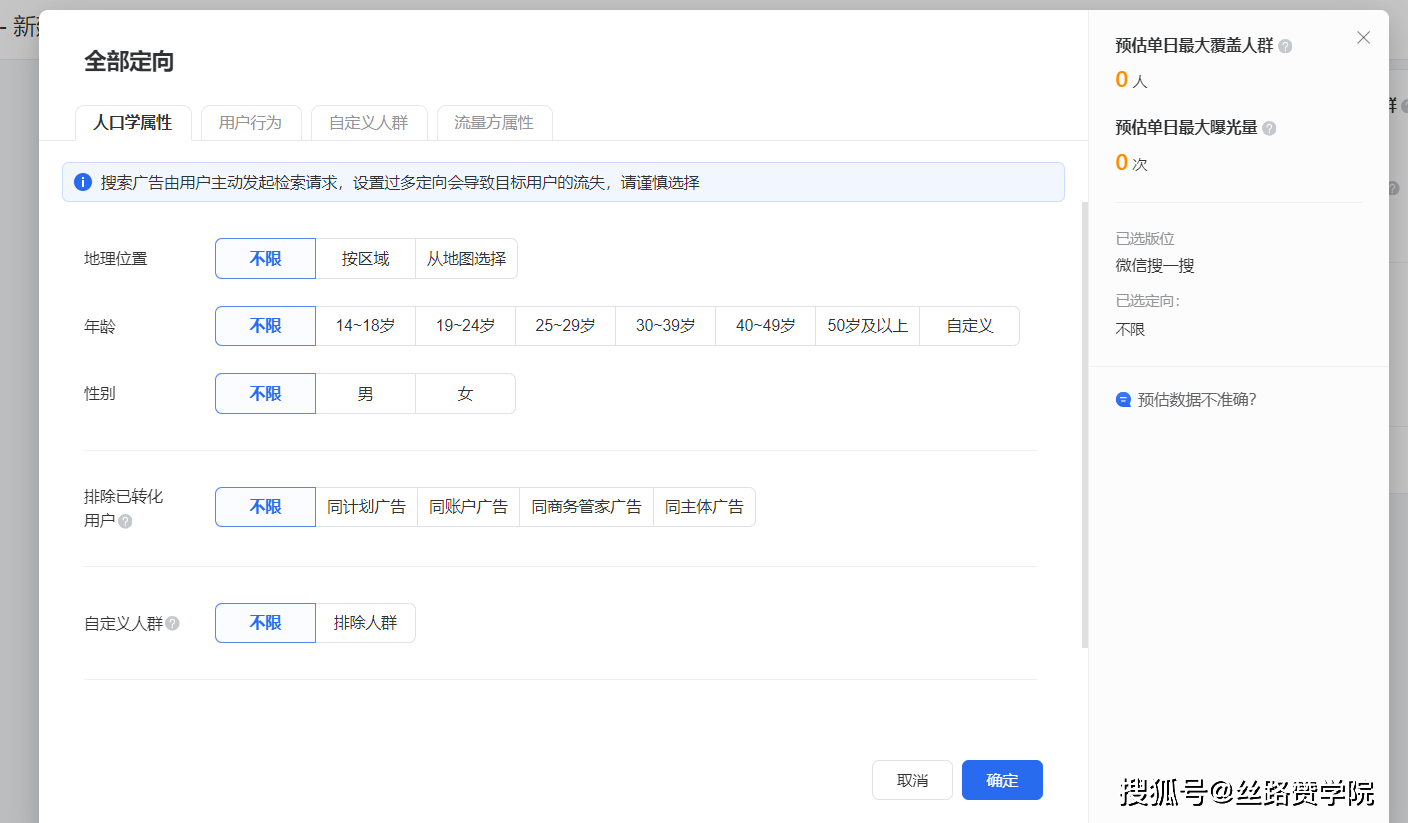Select 按区域 for 地理位置
The image size is (1408, 823).
coord(365,258)
